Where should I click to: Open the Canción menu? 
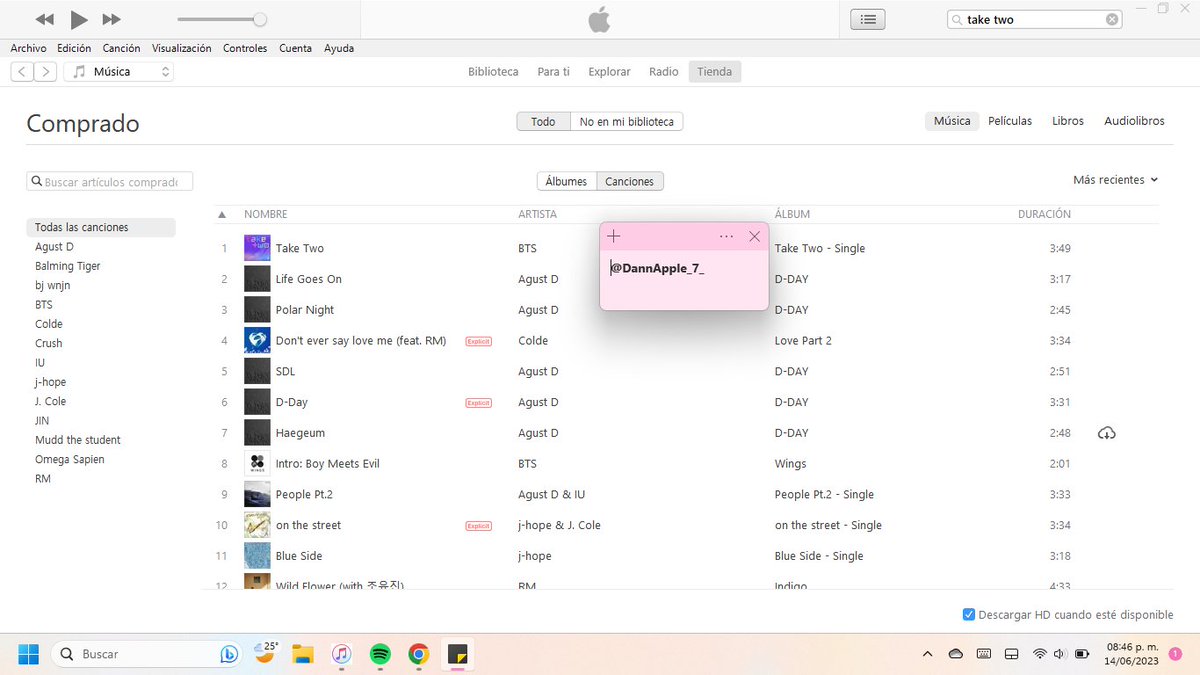(121, 48)
